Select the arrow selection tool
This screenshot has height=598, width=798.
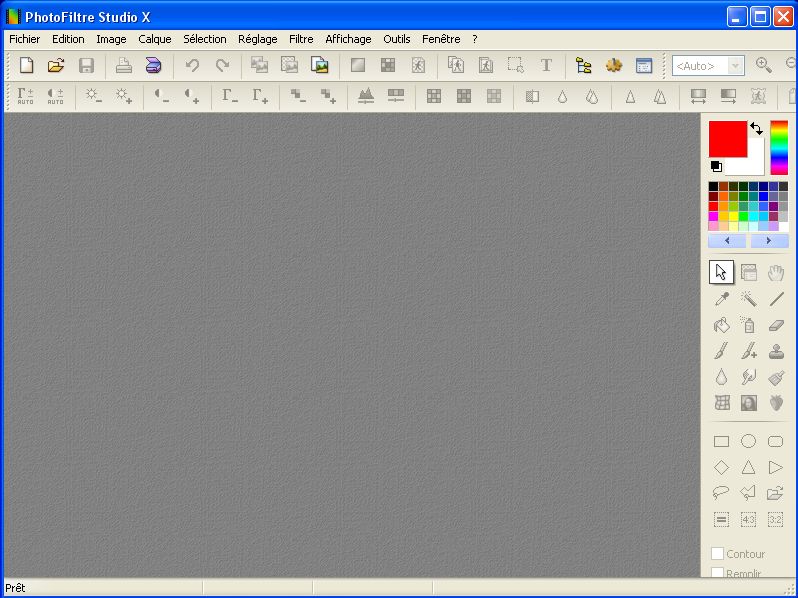pyautogui.click(x=721, y=272)
